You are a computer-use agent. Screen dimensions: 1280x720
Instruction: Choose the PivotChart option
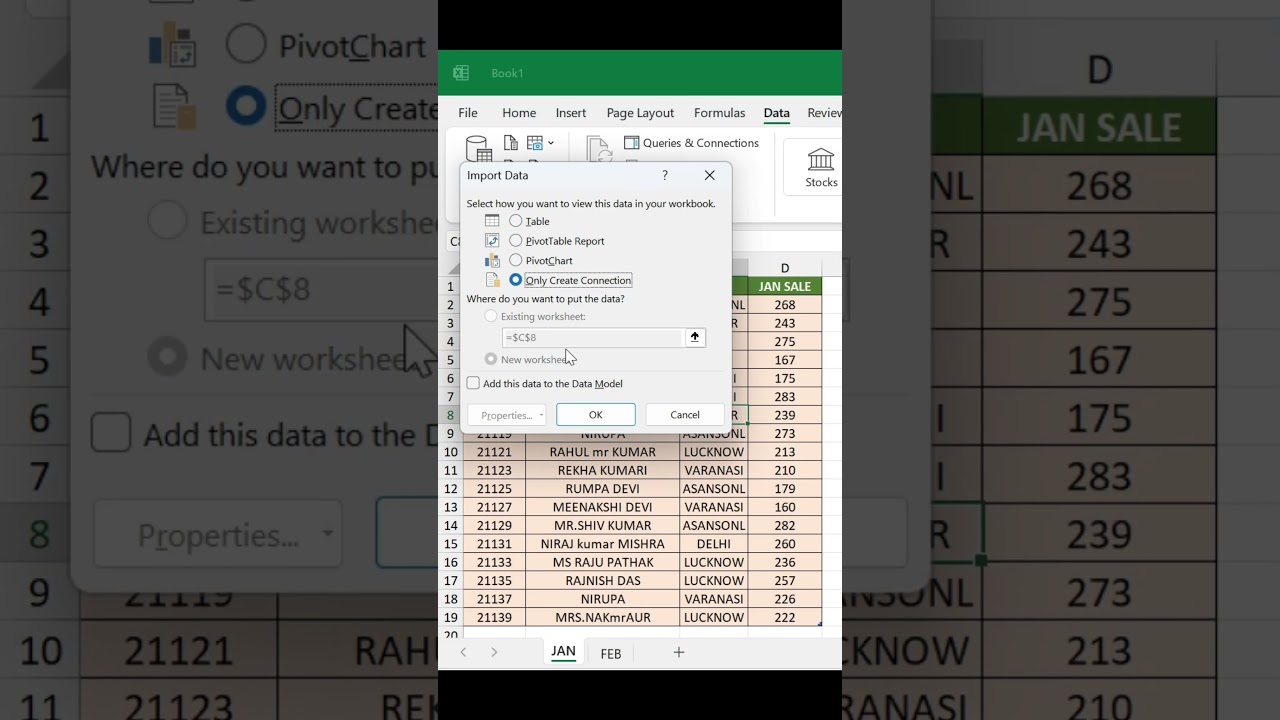pos(516,260)
